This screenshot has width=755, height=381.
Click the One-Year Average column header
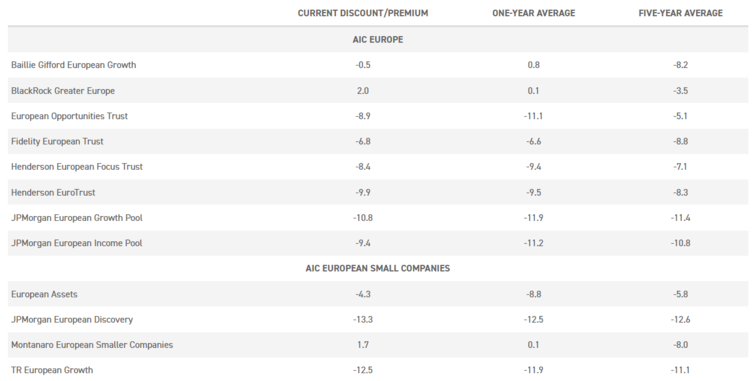(x=534, y=13)
